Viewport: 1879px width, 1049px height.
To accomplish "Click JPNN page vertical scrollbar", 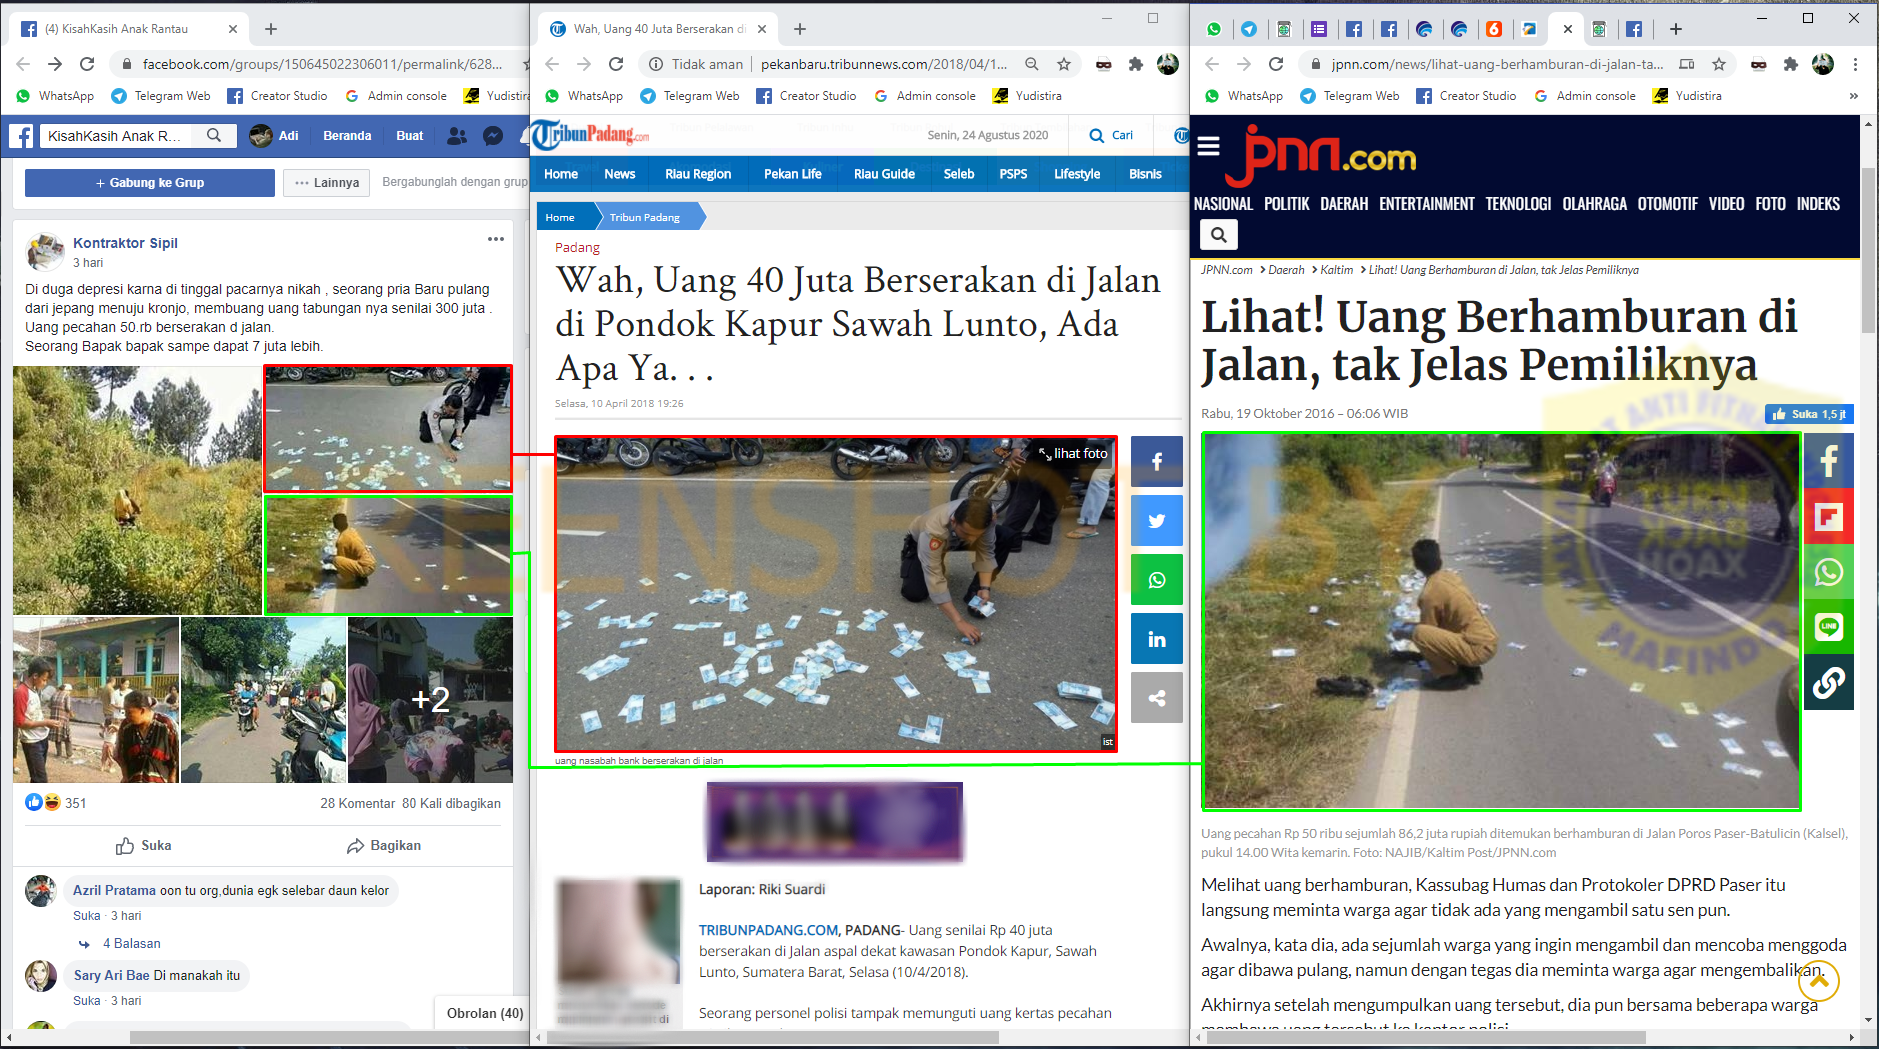I will point(1867,250).
